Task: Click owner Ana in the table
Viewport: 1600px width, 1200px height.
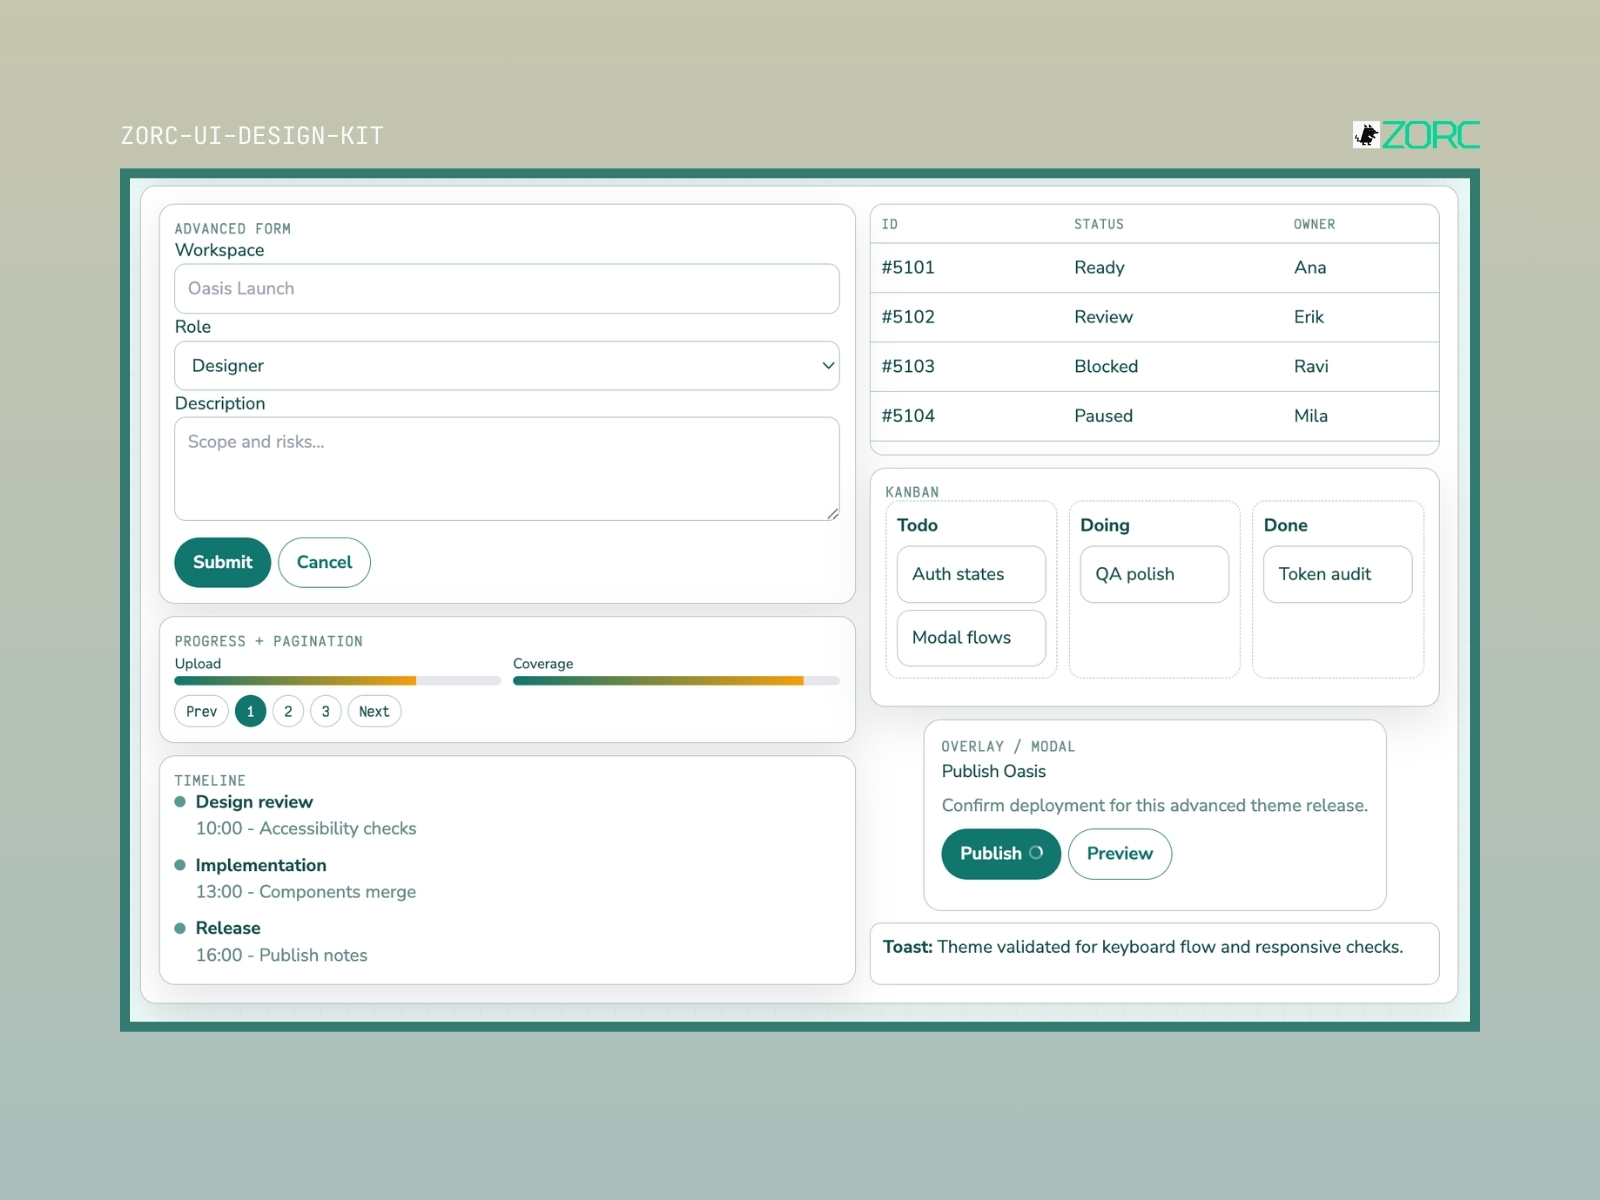Action: [1310, 268]
